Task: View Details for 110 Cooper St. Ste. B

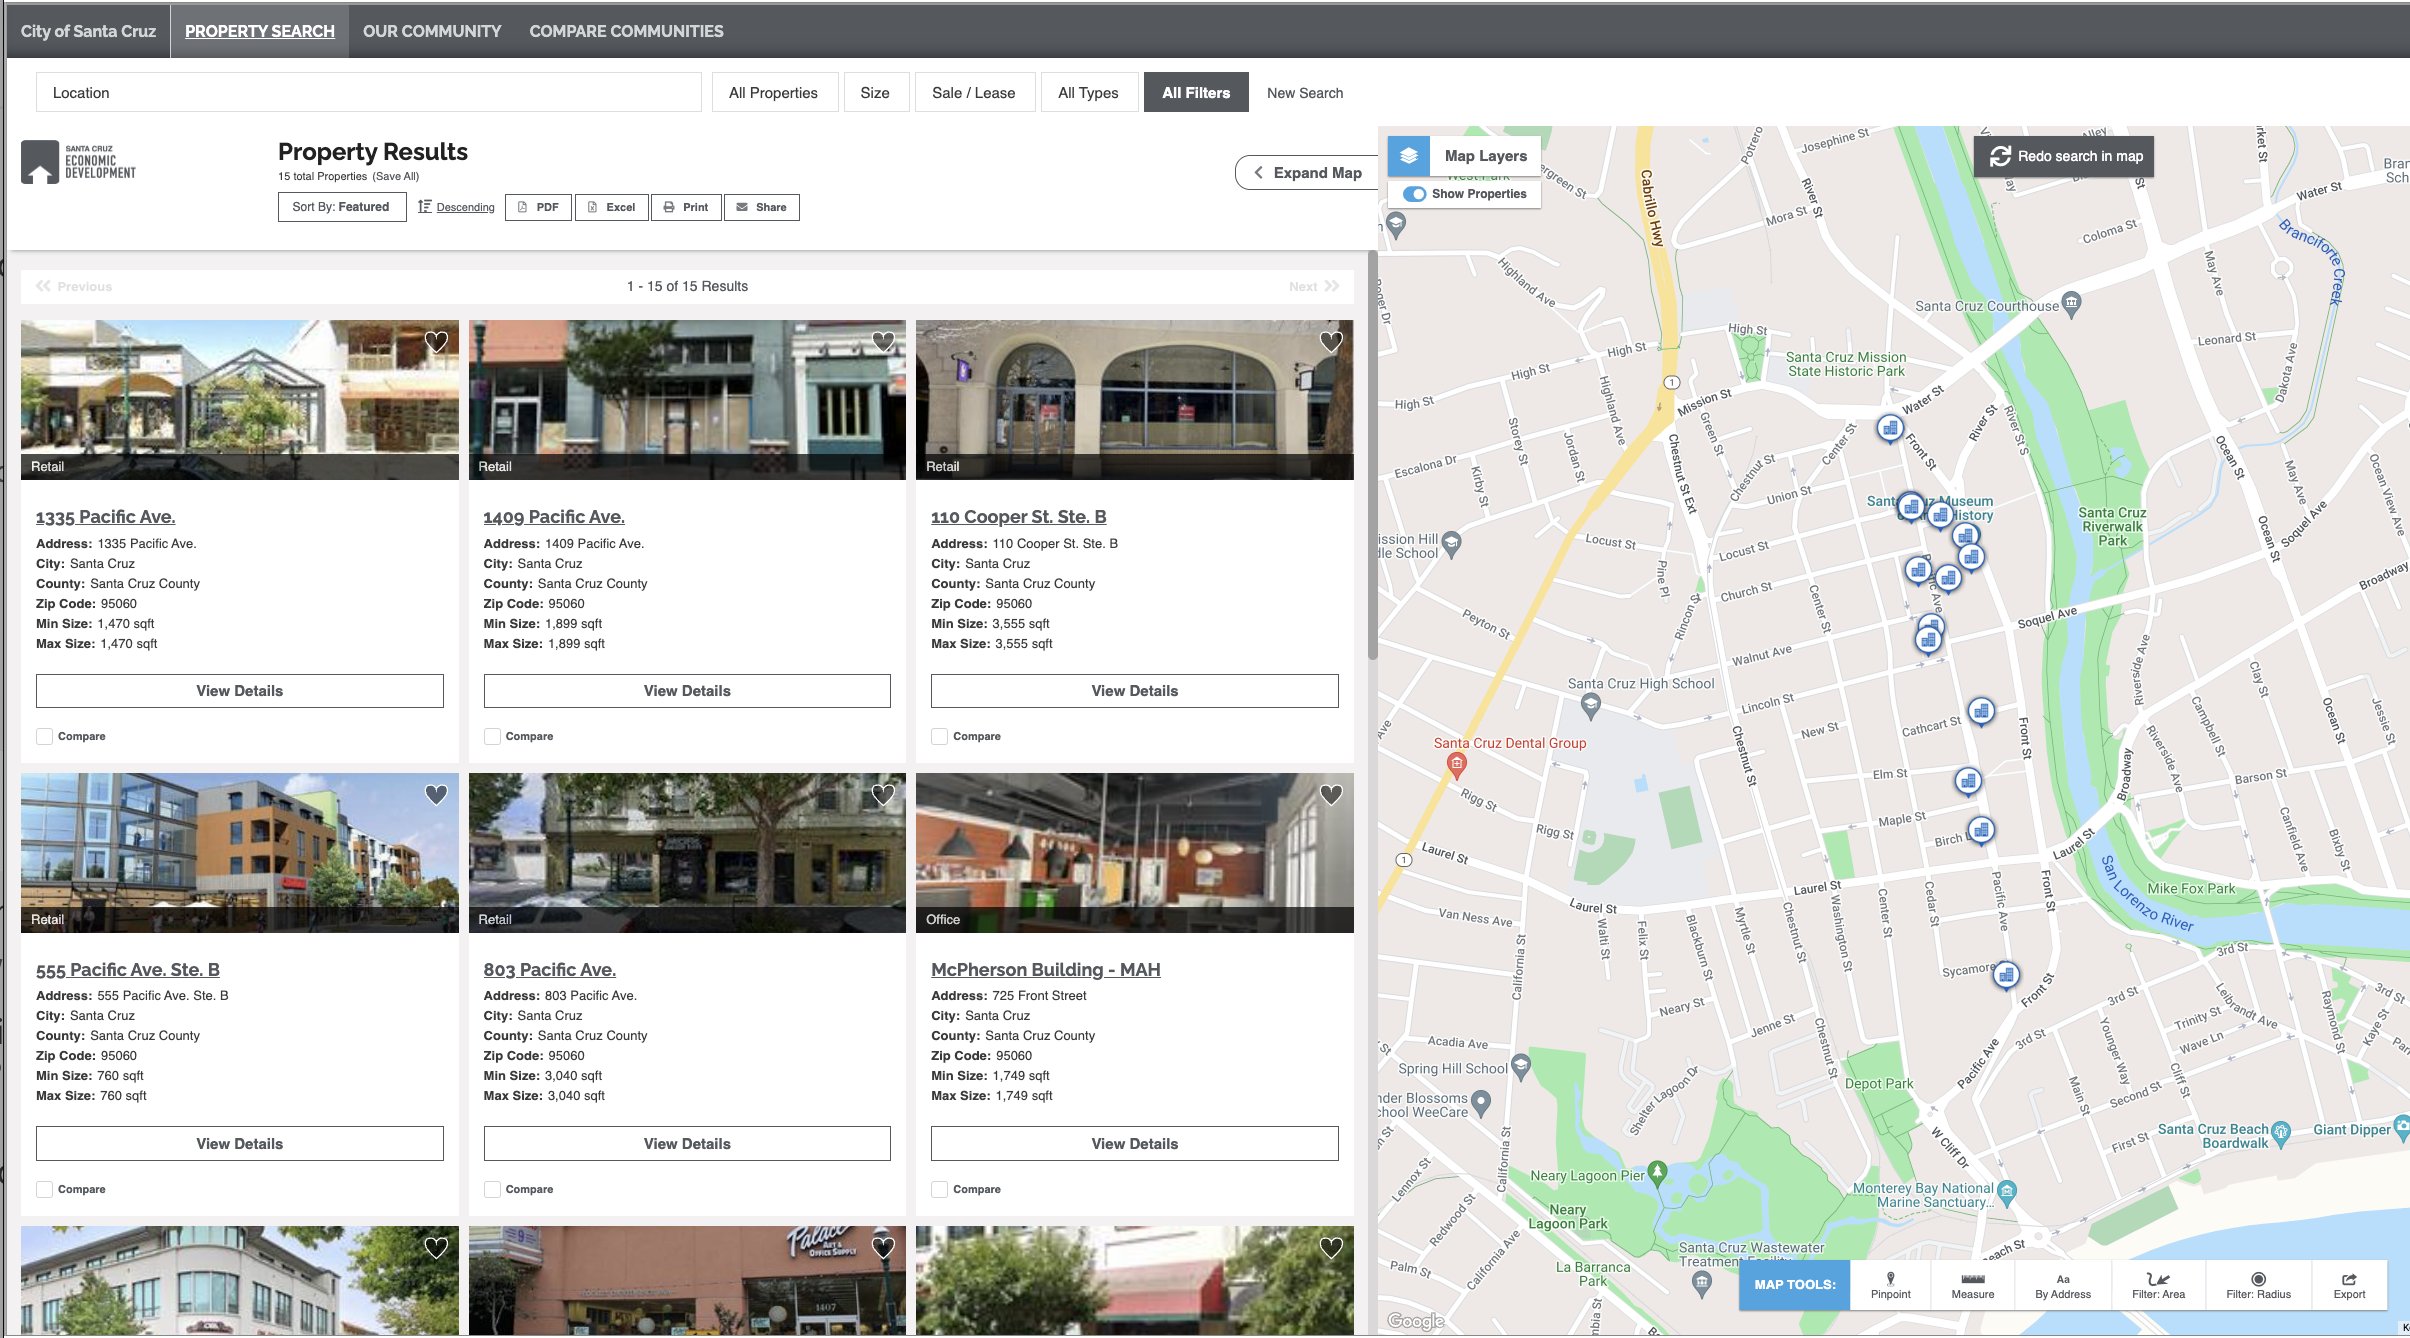Action: (x=1135, y=691)
